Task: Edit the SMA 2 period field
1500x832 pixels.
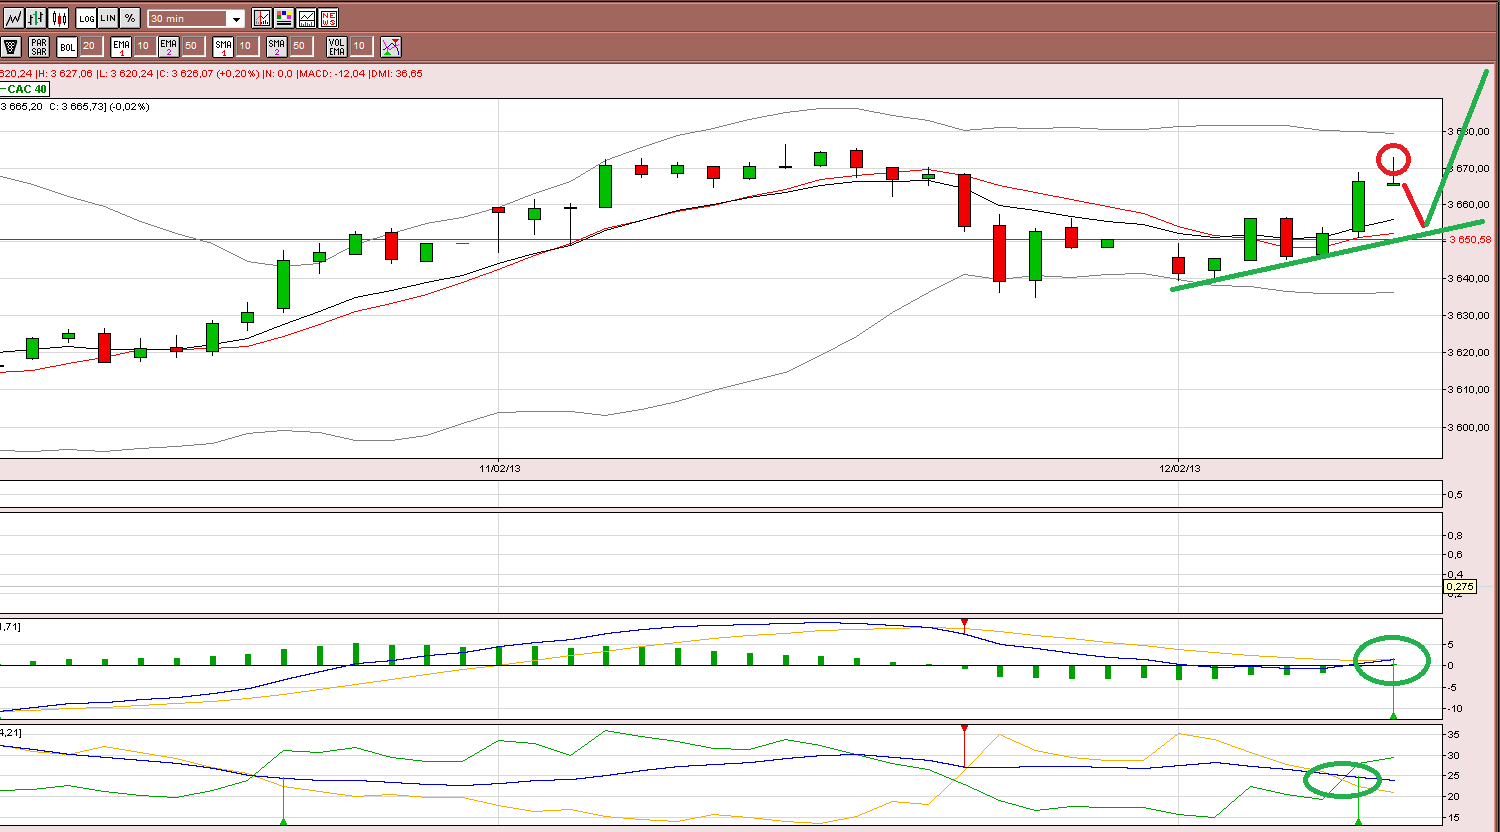Action: 301,46
